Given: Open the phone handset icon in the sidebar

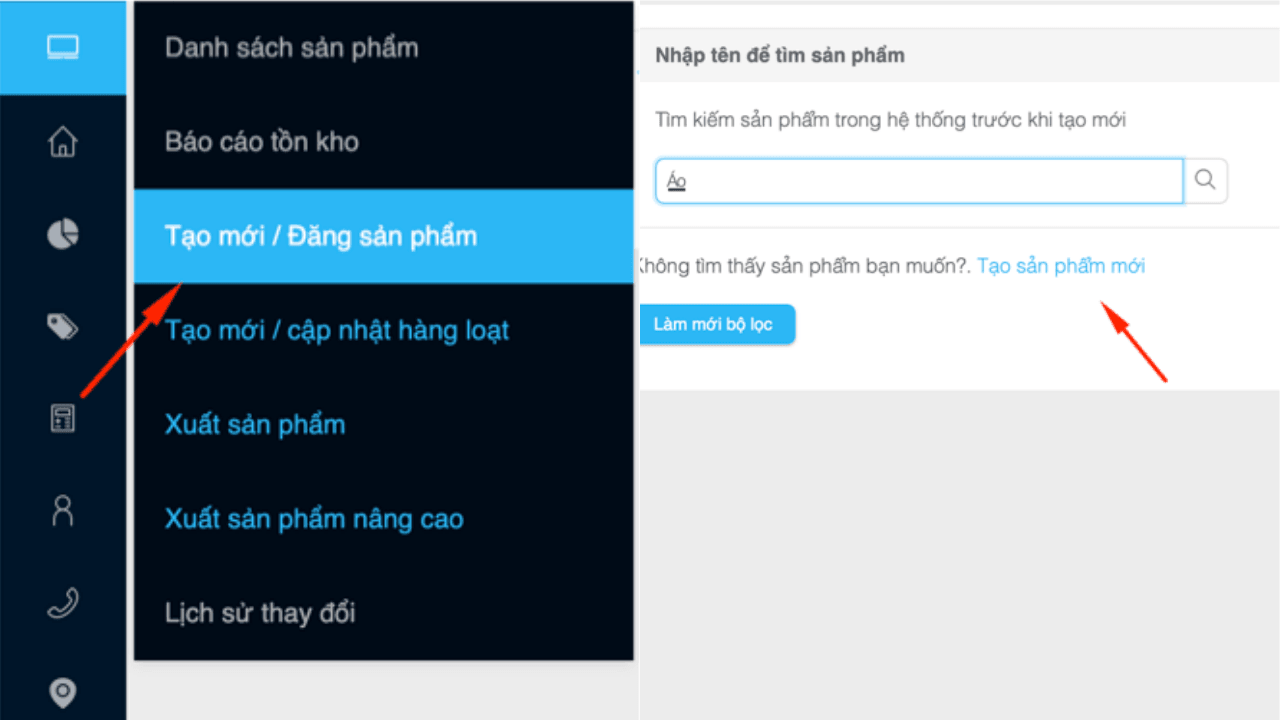Looking at the screenshot, I should pyautogui.click(x=63, y=603).
